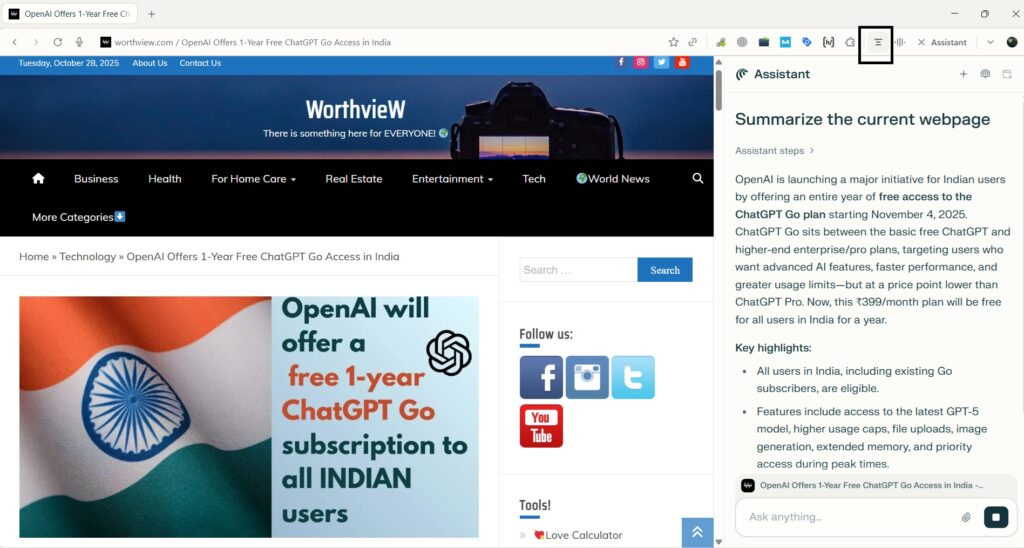Open the dark profile avatar icon
Viewport: 1024px width, 548px height.
click(1012, 42)
